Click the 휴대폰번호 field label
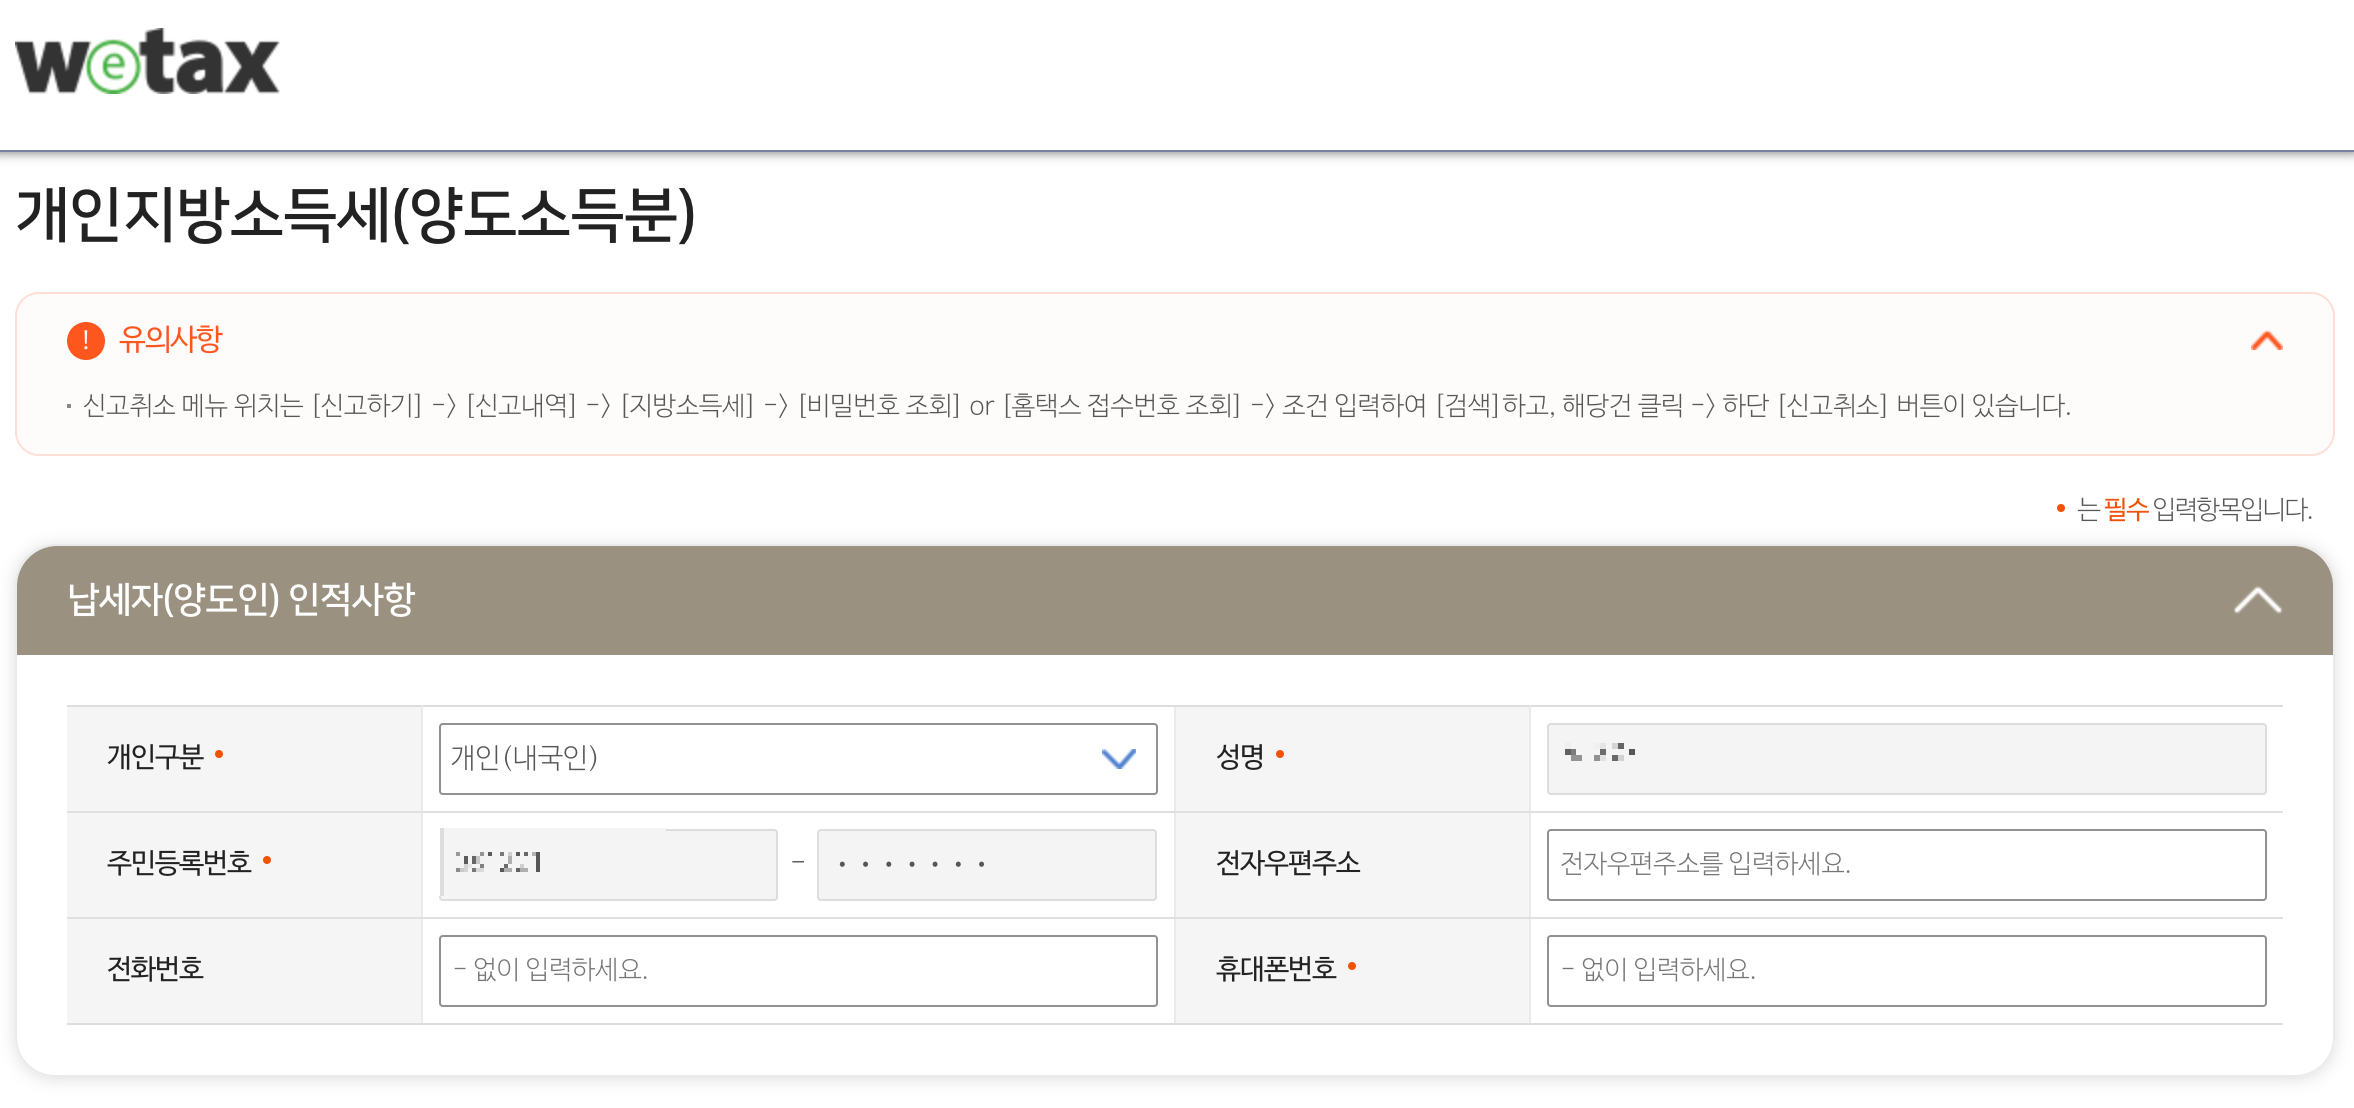This screenshot has height=1108, width=2354. click(x=1275, y=968)
